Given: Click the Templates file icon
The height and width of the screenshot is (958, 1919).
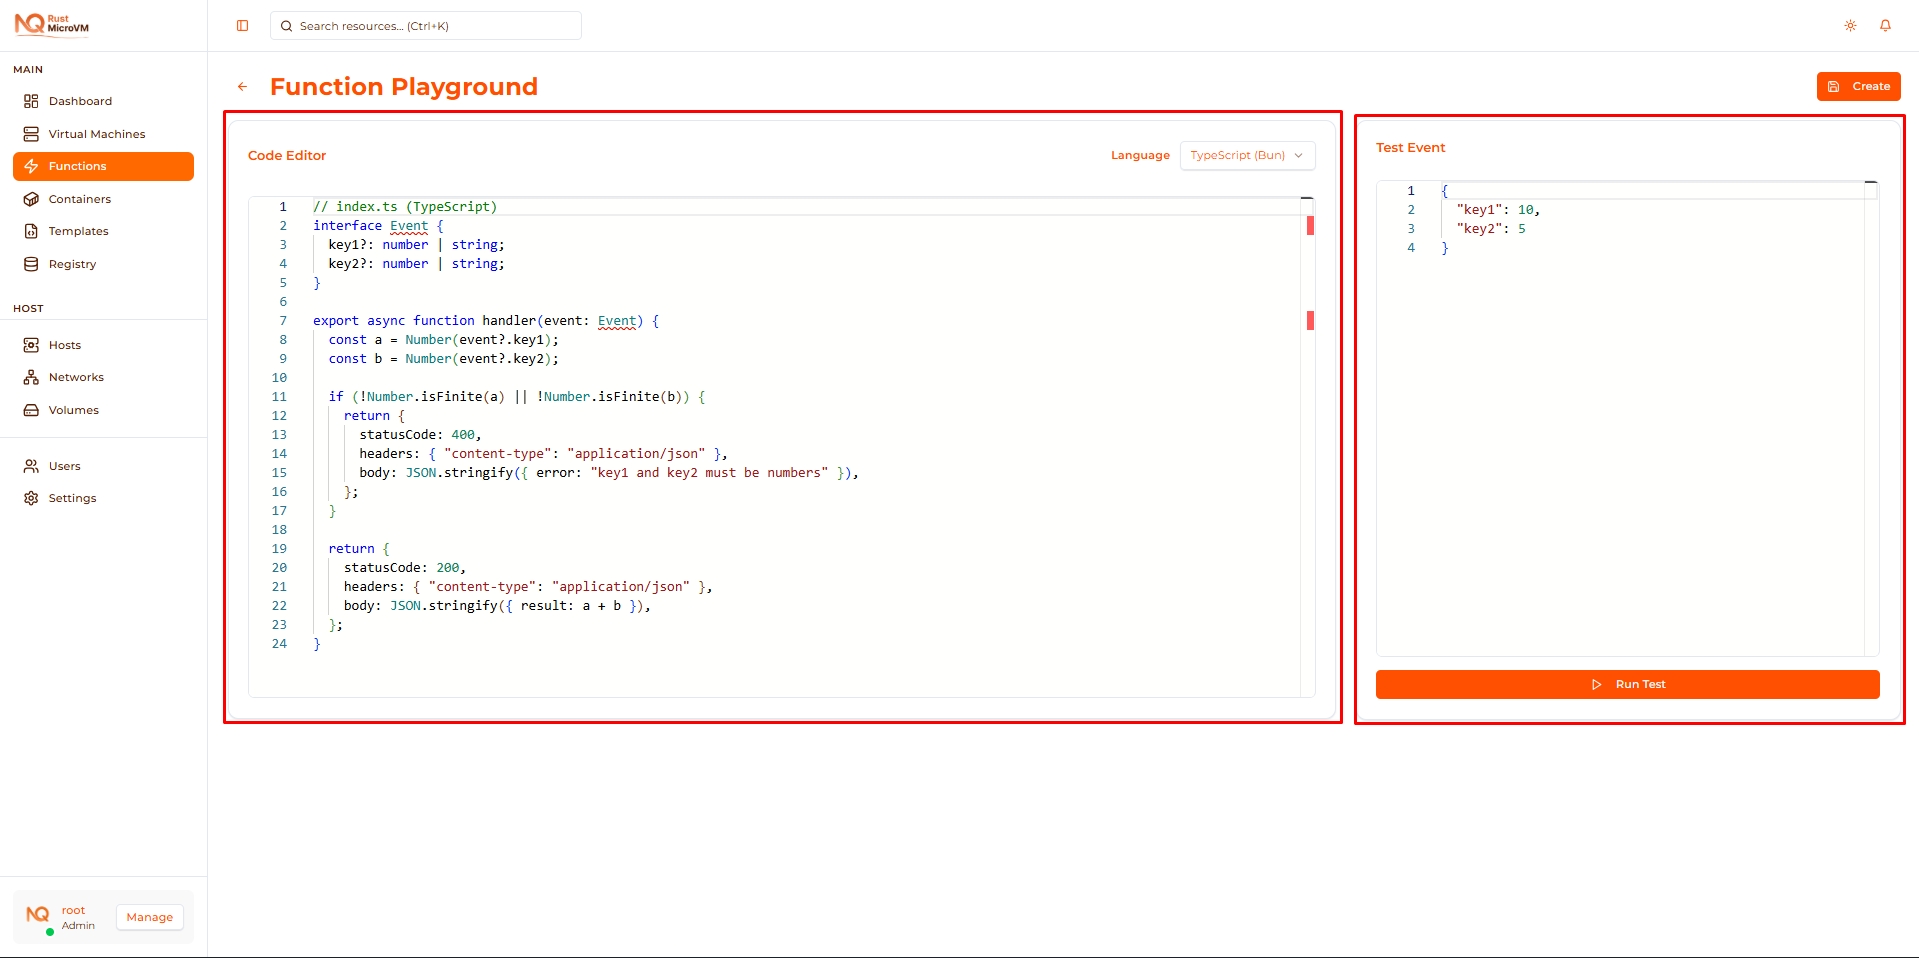Looking at the screenshot, I should (x=31, y=231).
